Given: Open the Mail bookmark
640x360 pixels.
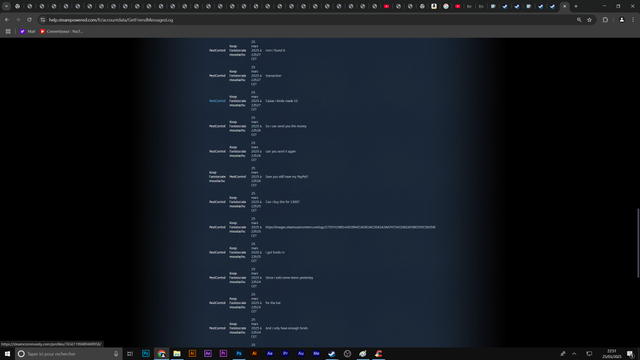Looking at the screenshot, I should (x=28, y=31).
